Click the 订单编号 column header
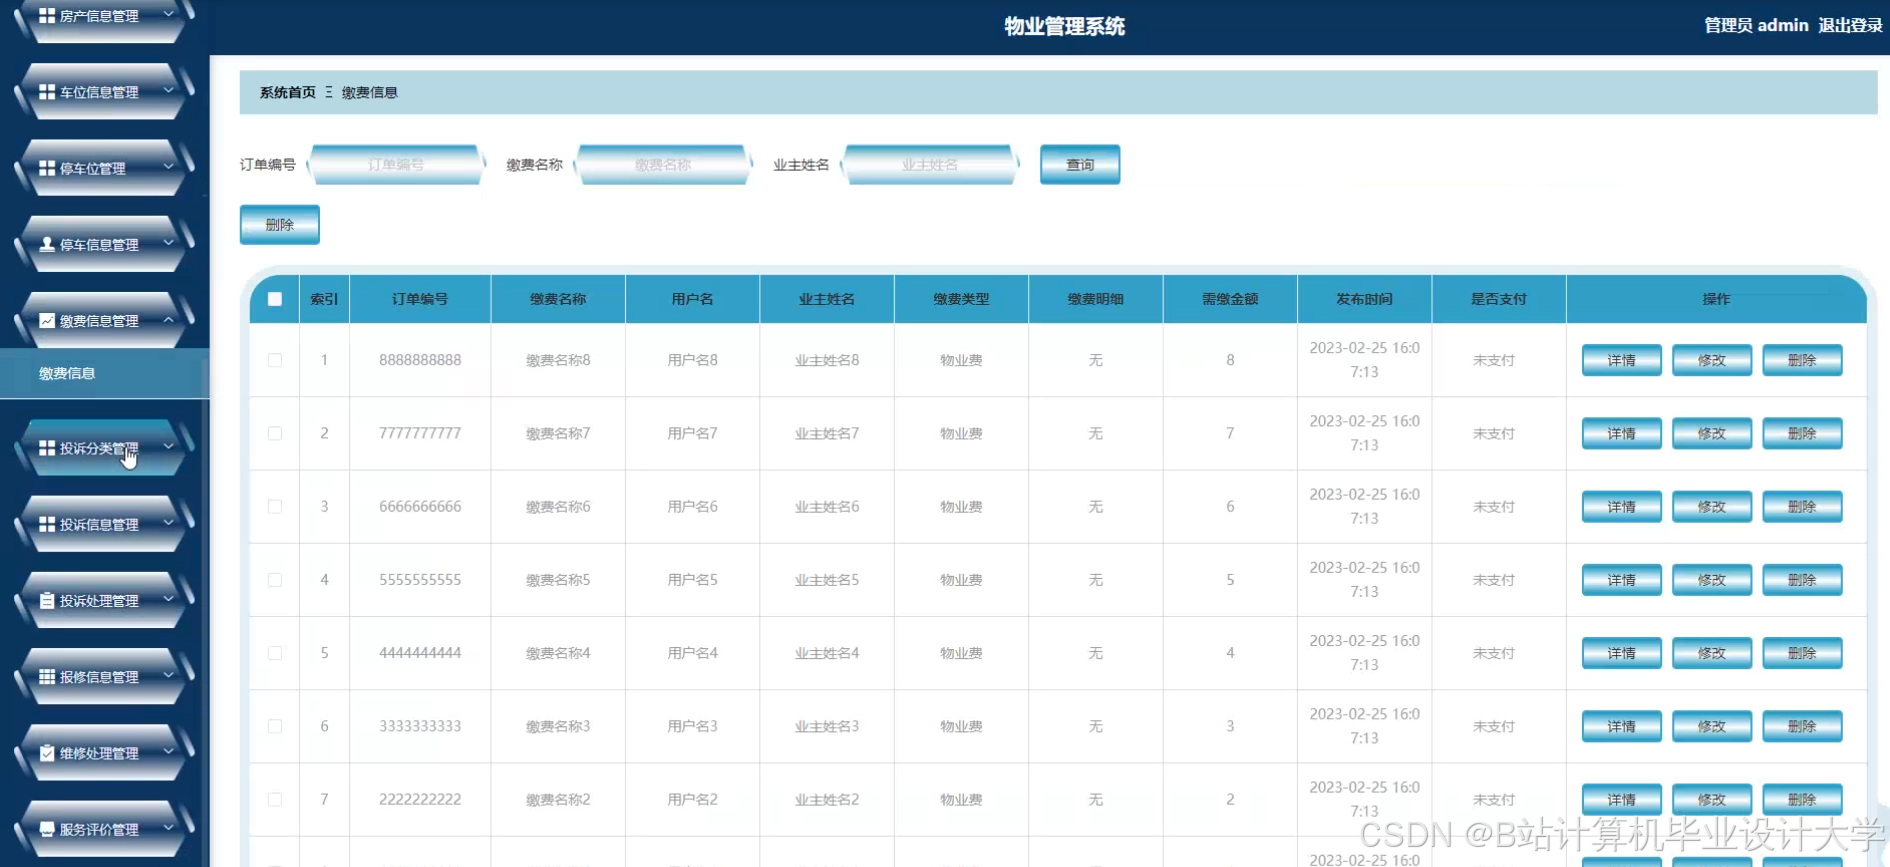This screenshot has width=1890, height=867. [420, 299]
